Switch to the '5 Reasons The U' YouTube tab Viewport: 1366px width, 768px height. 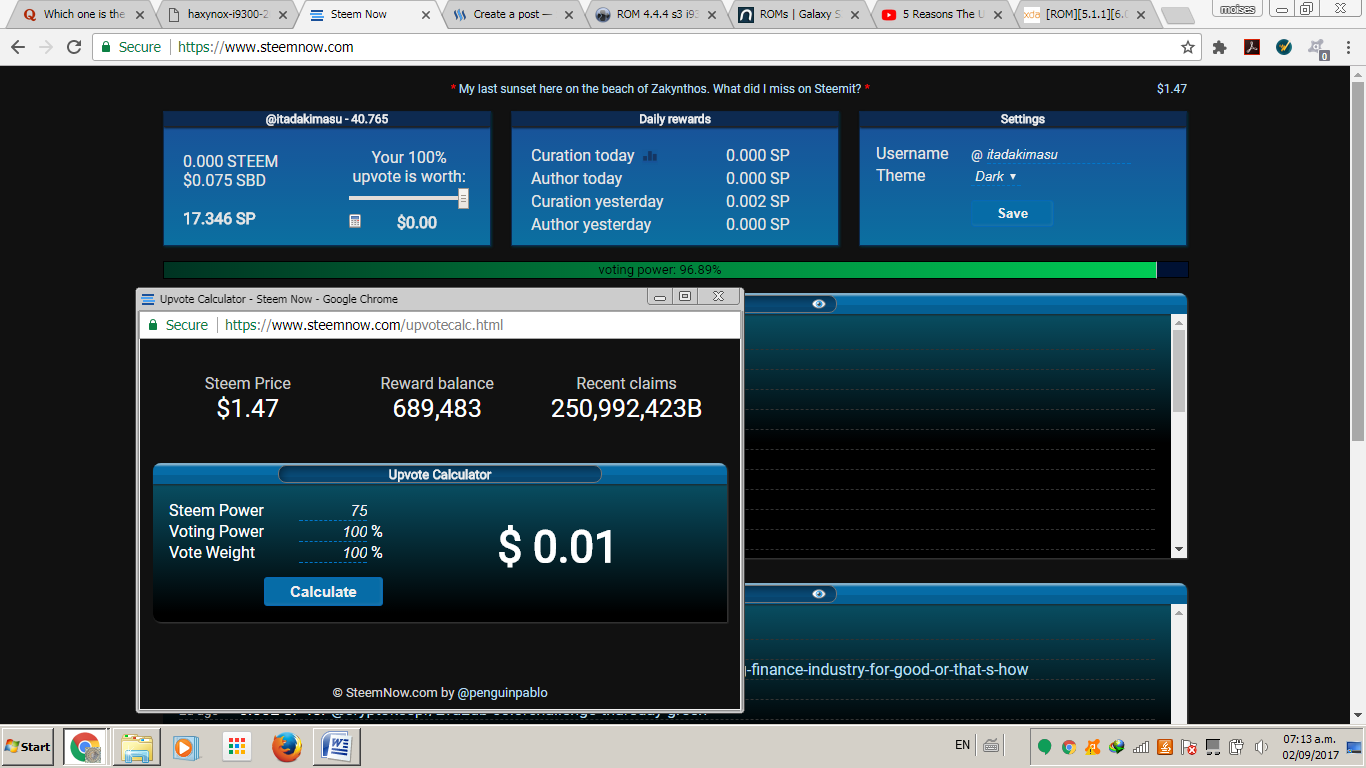click(x=940, y=15)
